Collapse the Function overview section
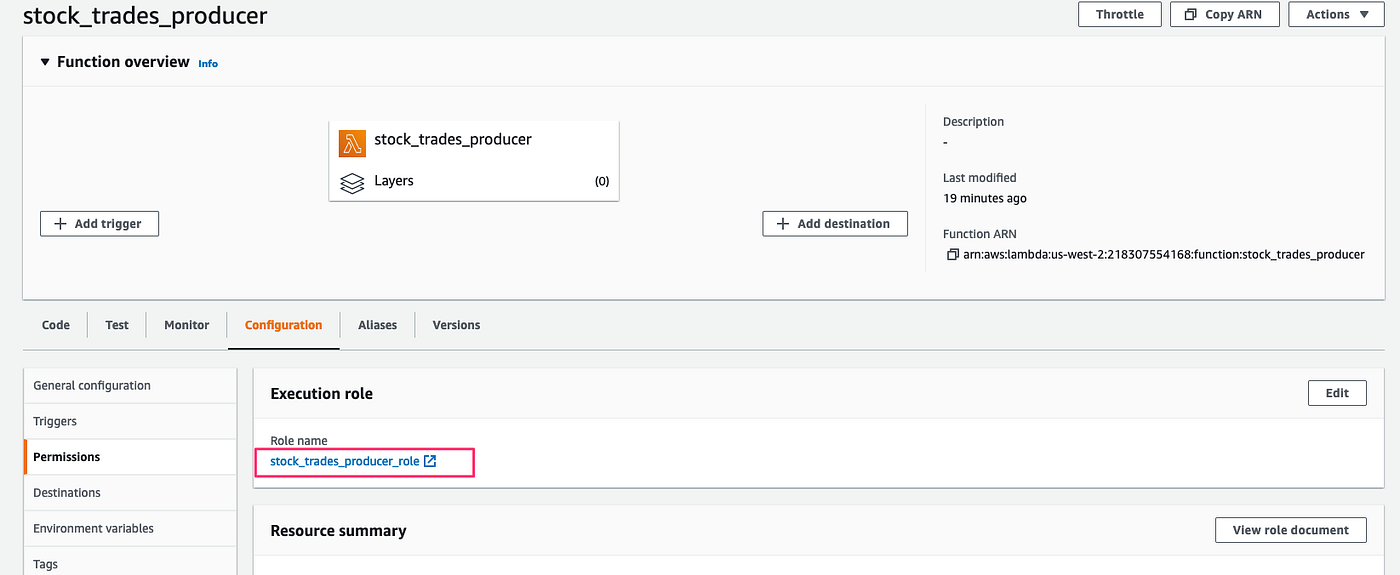1400x575 pixels. [x=44, y=62]
